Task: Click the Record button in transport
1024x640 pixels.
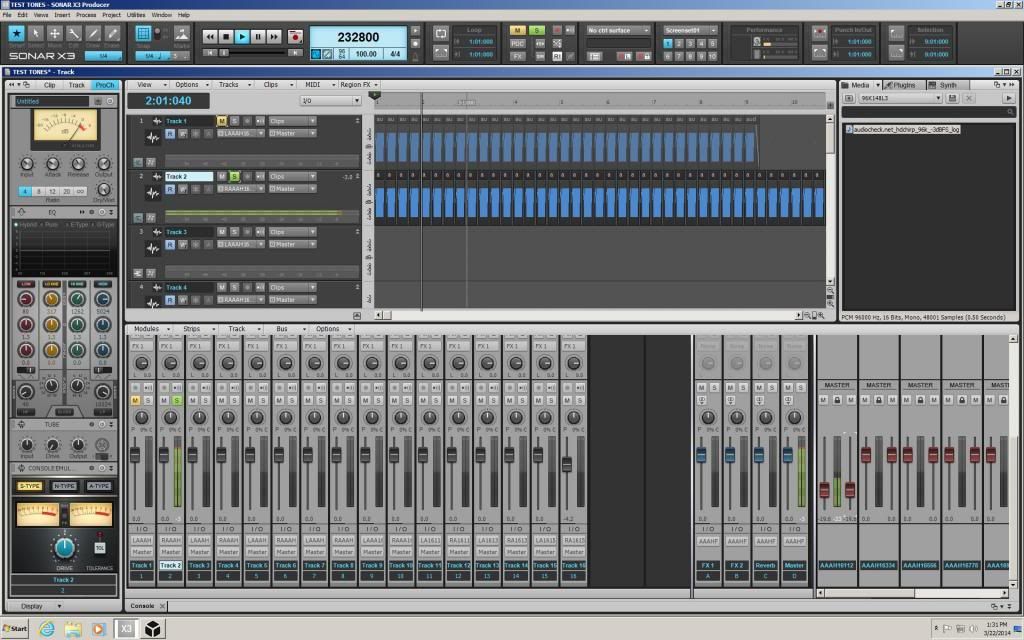Action: 295,37
